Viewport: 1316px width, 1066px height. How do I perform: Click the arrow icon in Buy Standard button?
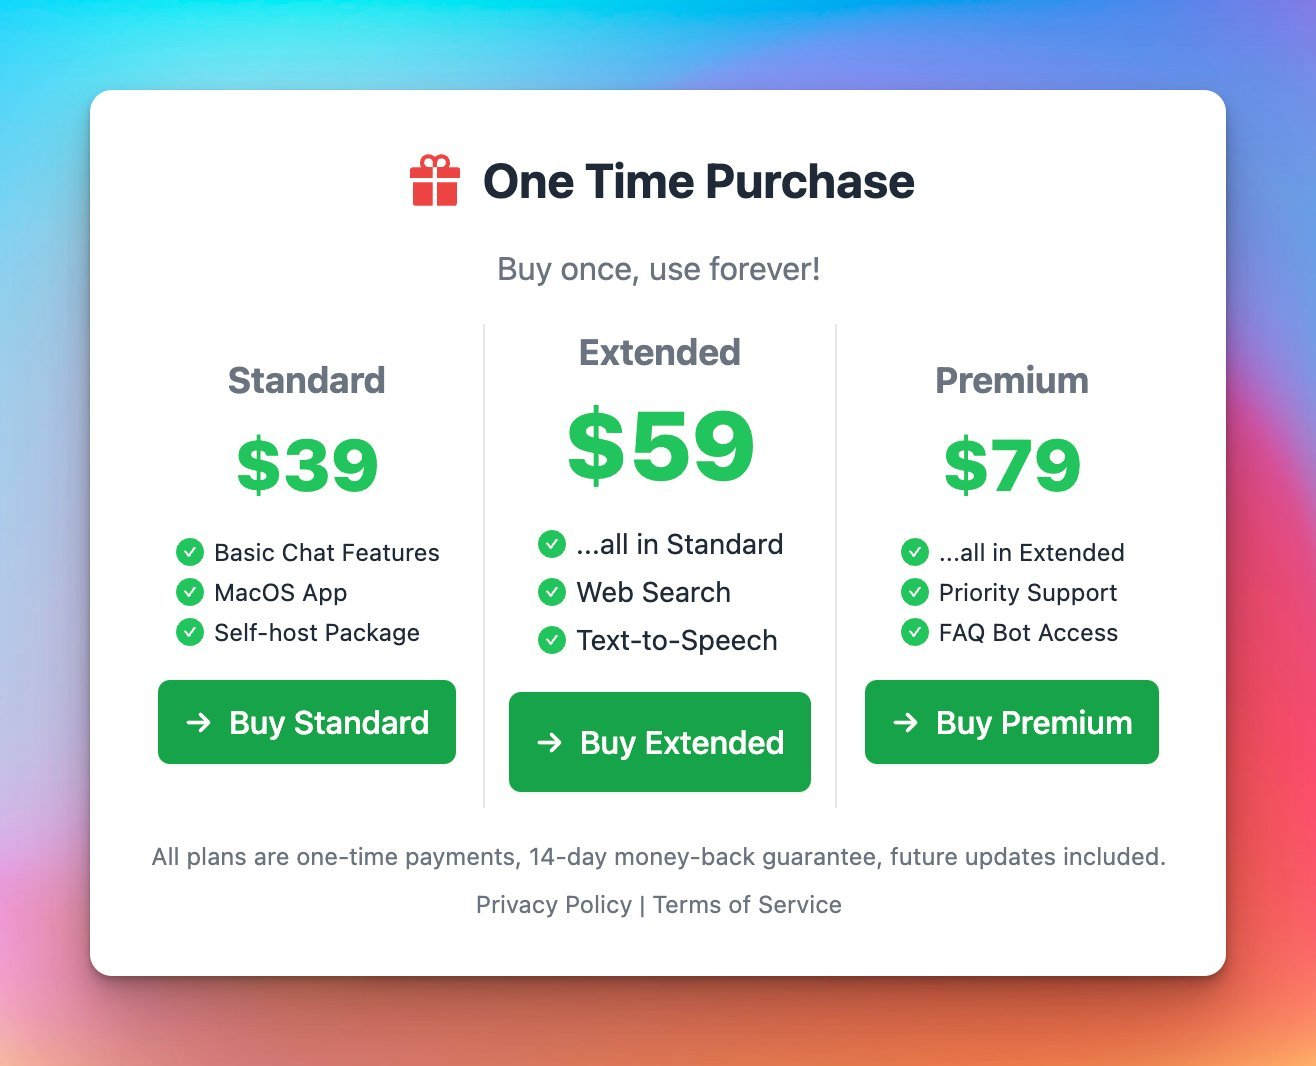tap(199, 722)
